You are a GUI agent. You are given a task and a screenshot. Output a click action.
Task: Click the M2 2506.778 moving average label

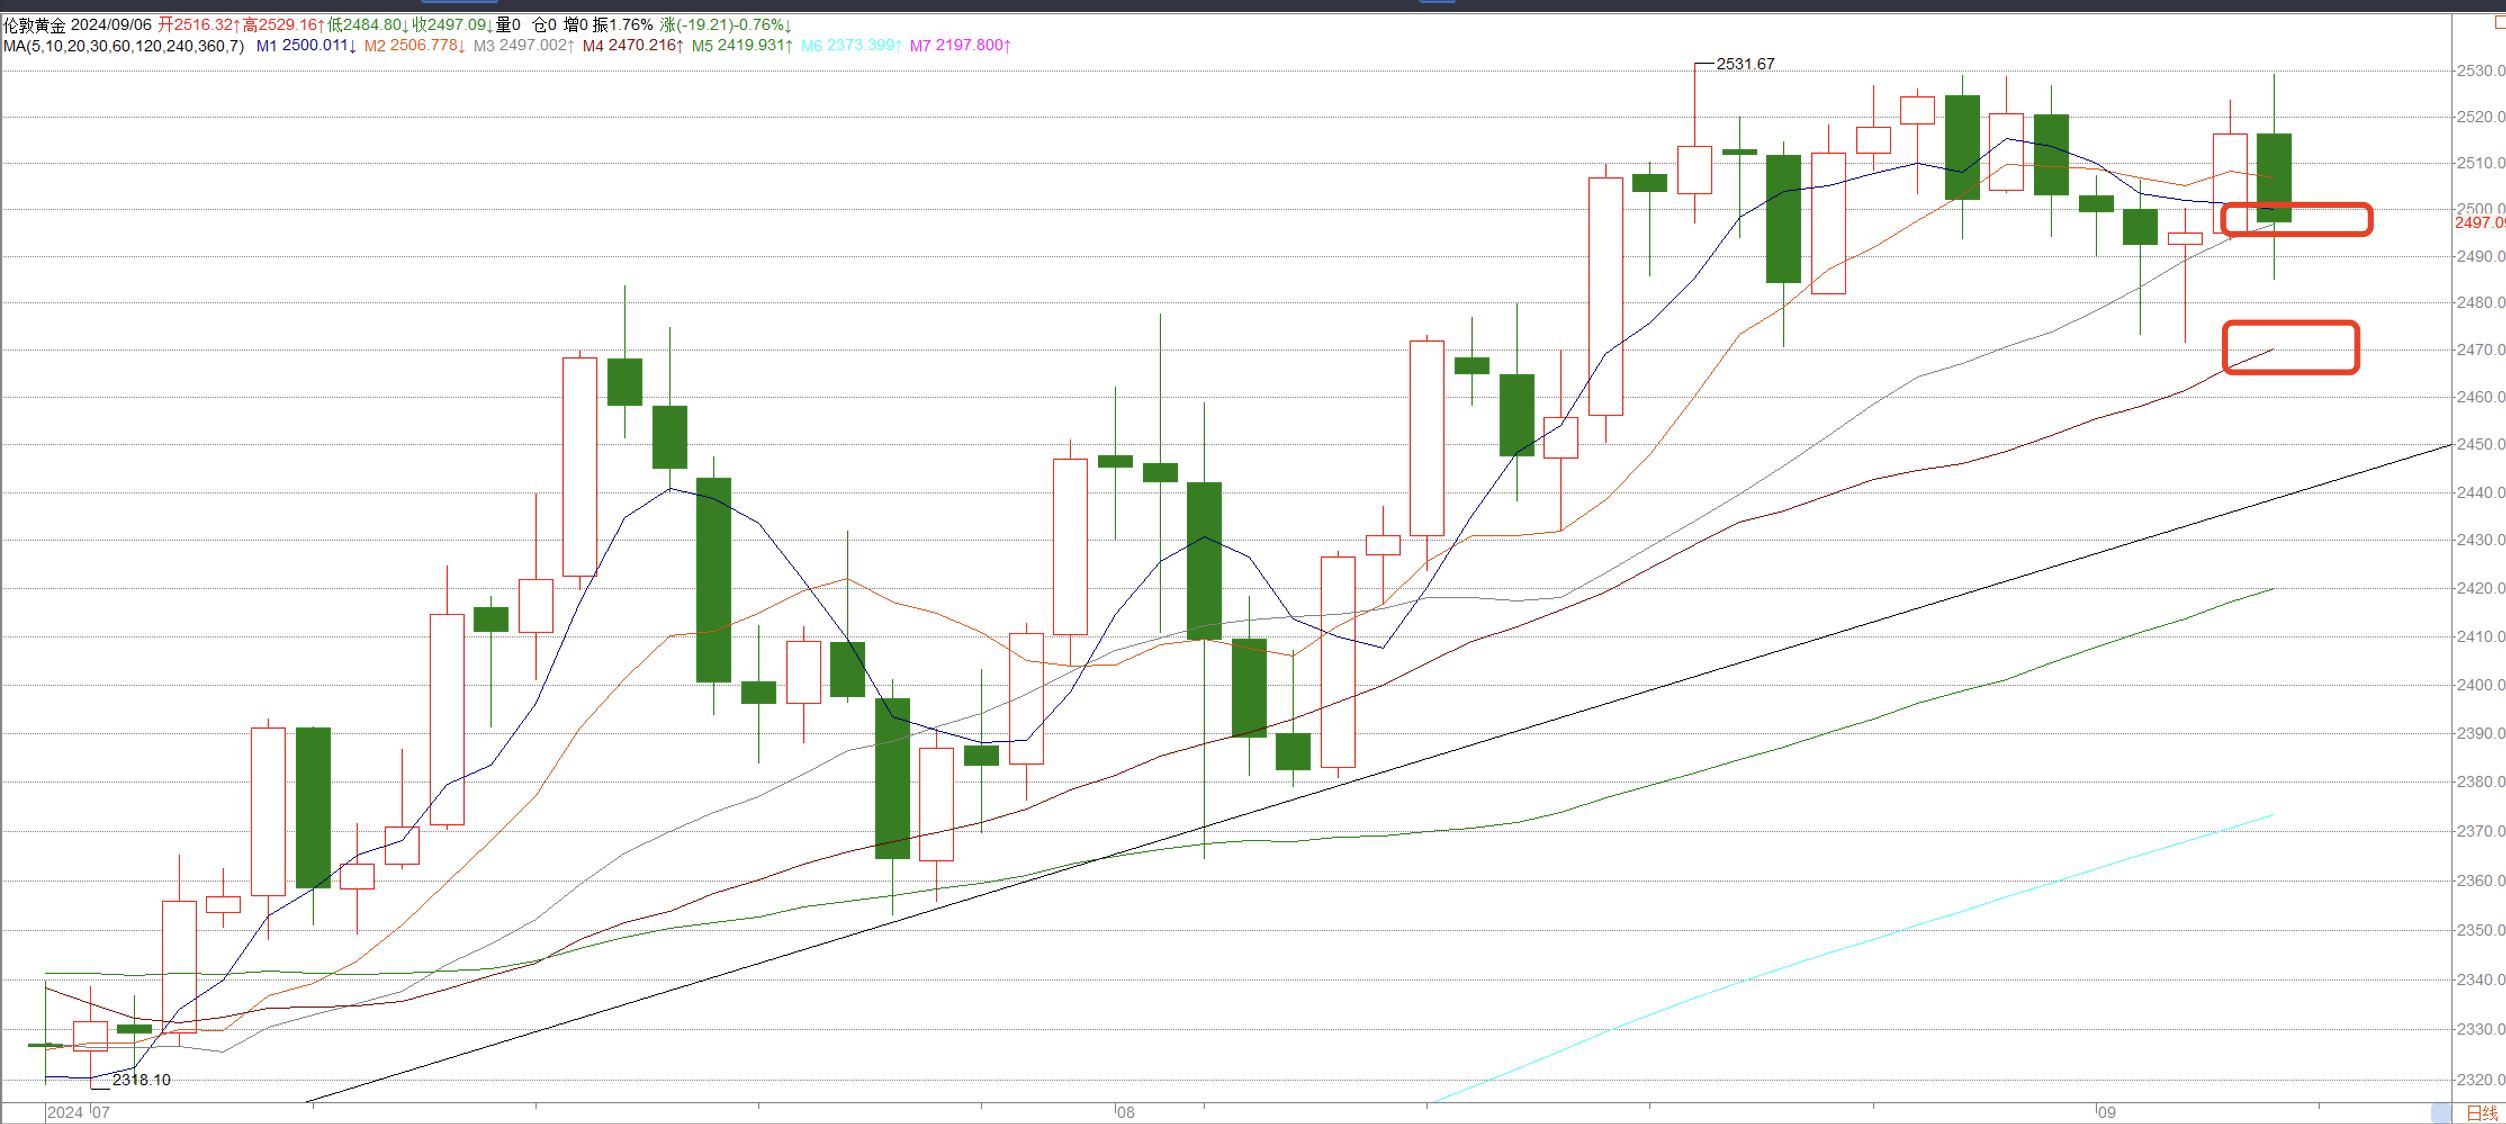click(x=415, y=46)
